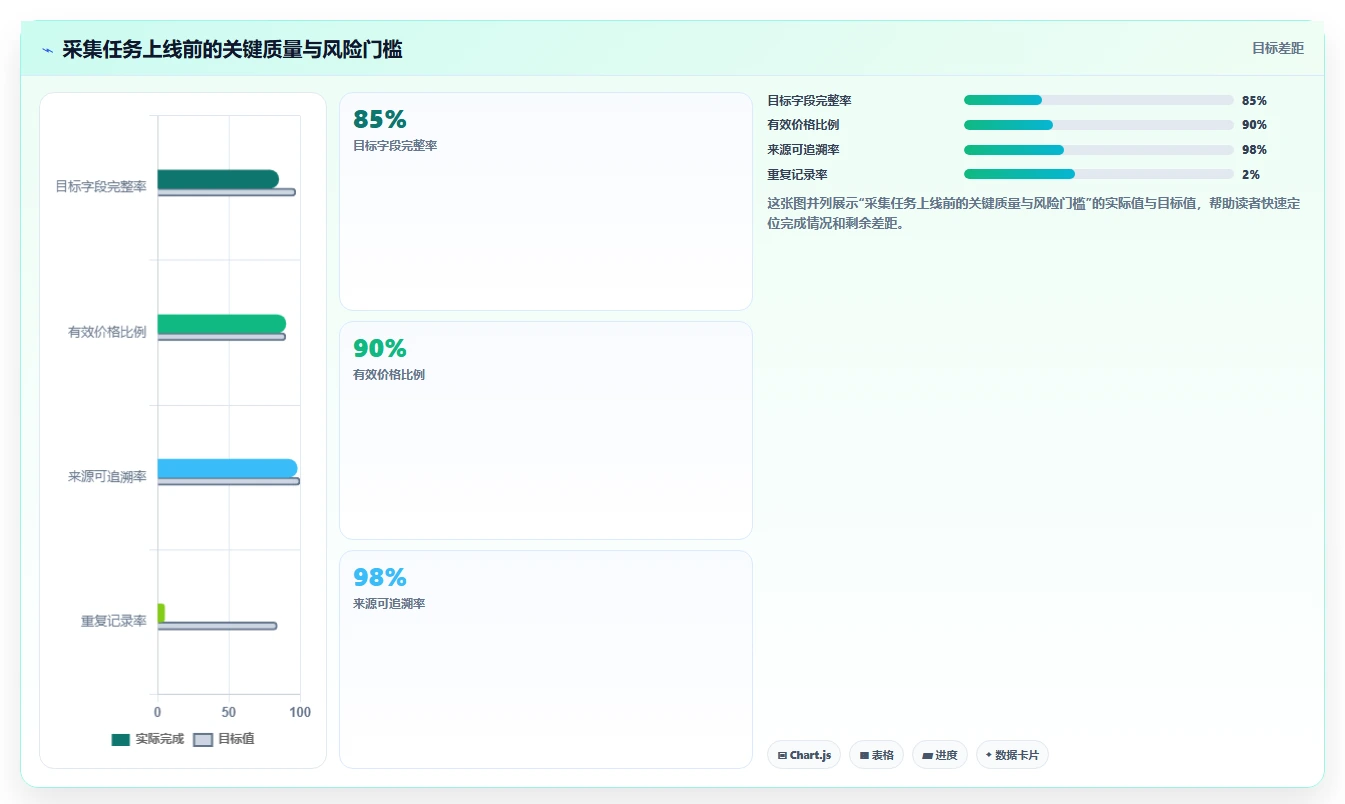This screenshot has height=804, width=1345.
Task: Click the 目标差距 label in header
Action: pyautogui.click(x=1277, y=48)
